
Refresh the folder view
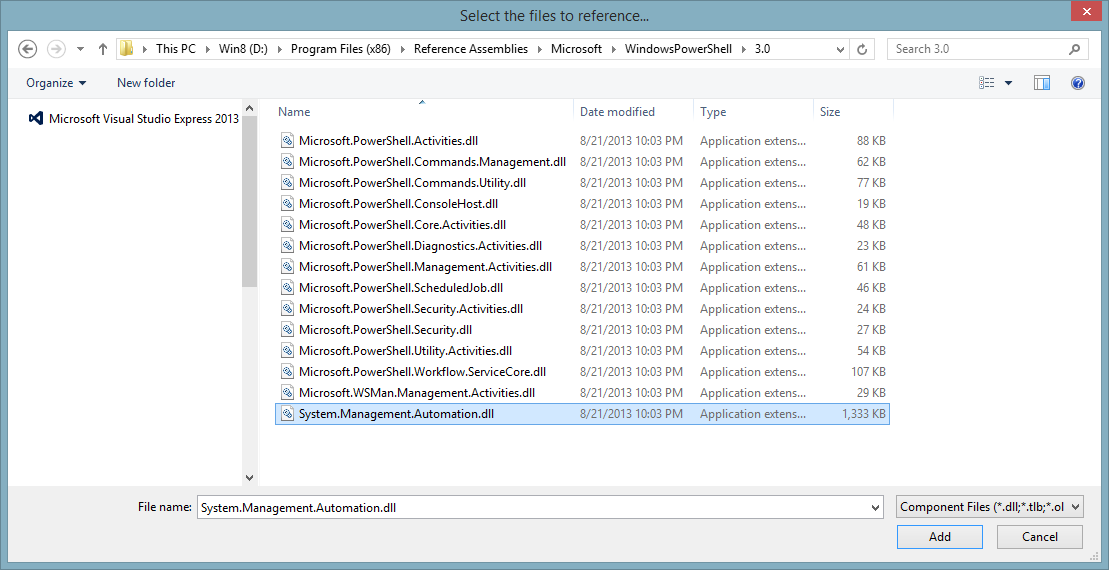pyautogui.click(x=861, y=50)
